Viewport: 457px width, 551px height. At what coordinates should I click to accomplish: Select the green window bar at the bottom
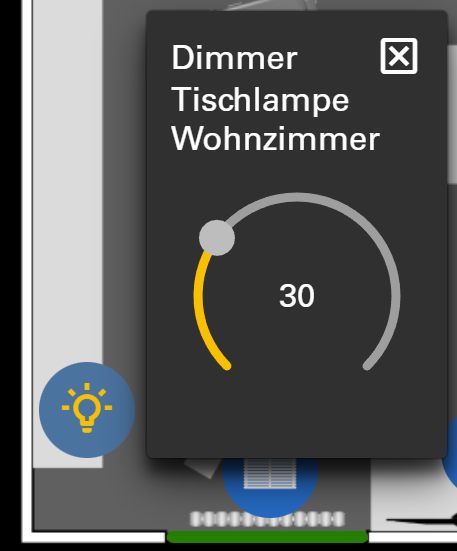(x=267, y=537)
